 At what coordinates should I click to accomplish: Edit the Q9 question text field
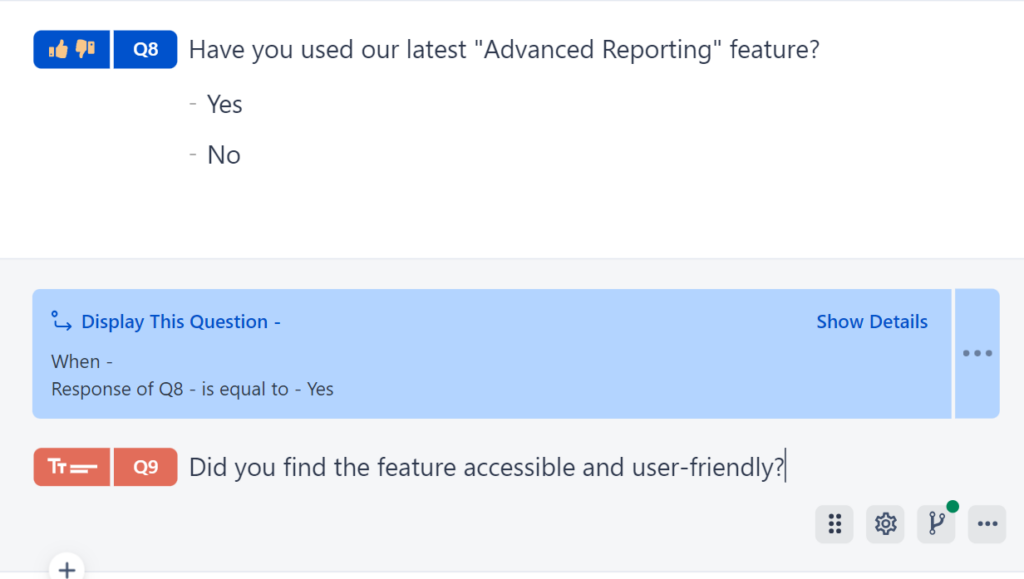point(488,467)
